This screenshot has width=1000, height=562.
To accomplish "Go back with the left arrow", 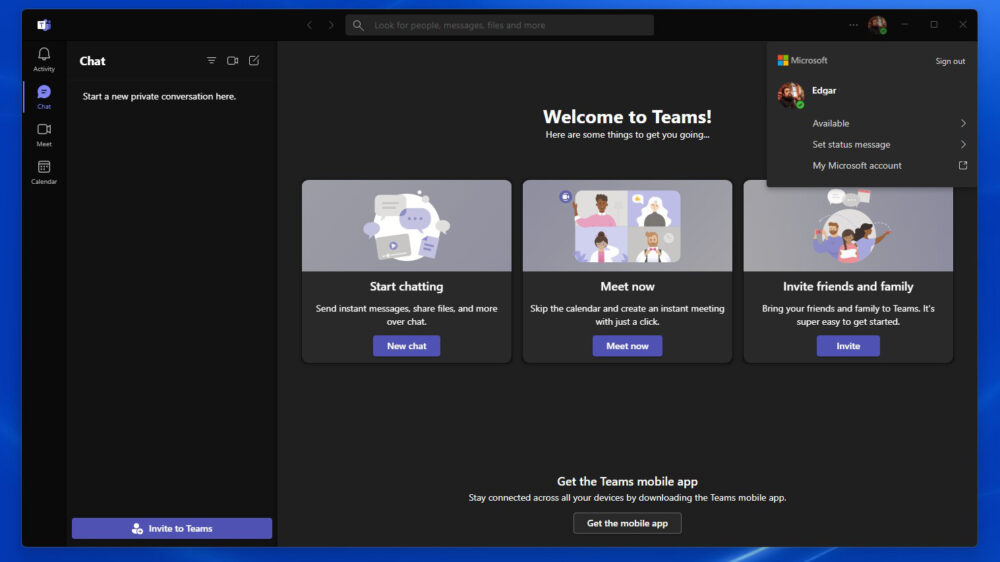I will pyautogui.click(x=309, y=25).
